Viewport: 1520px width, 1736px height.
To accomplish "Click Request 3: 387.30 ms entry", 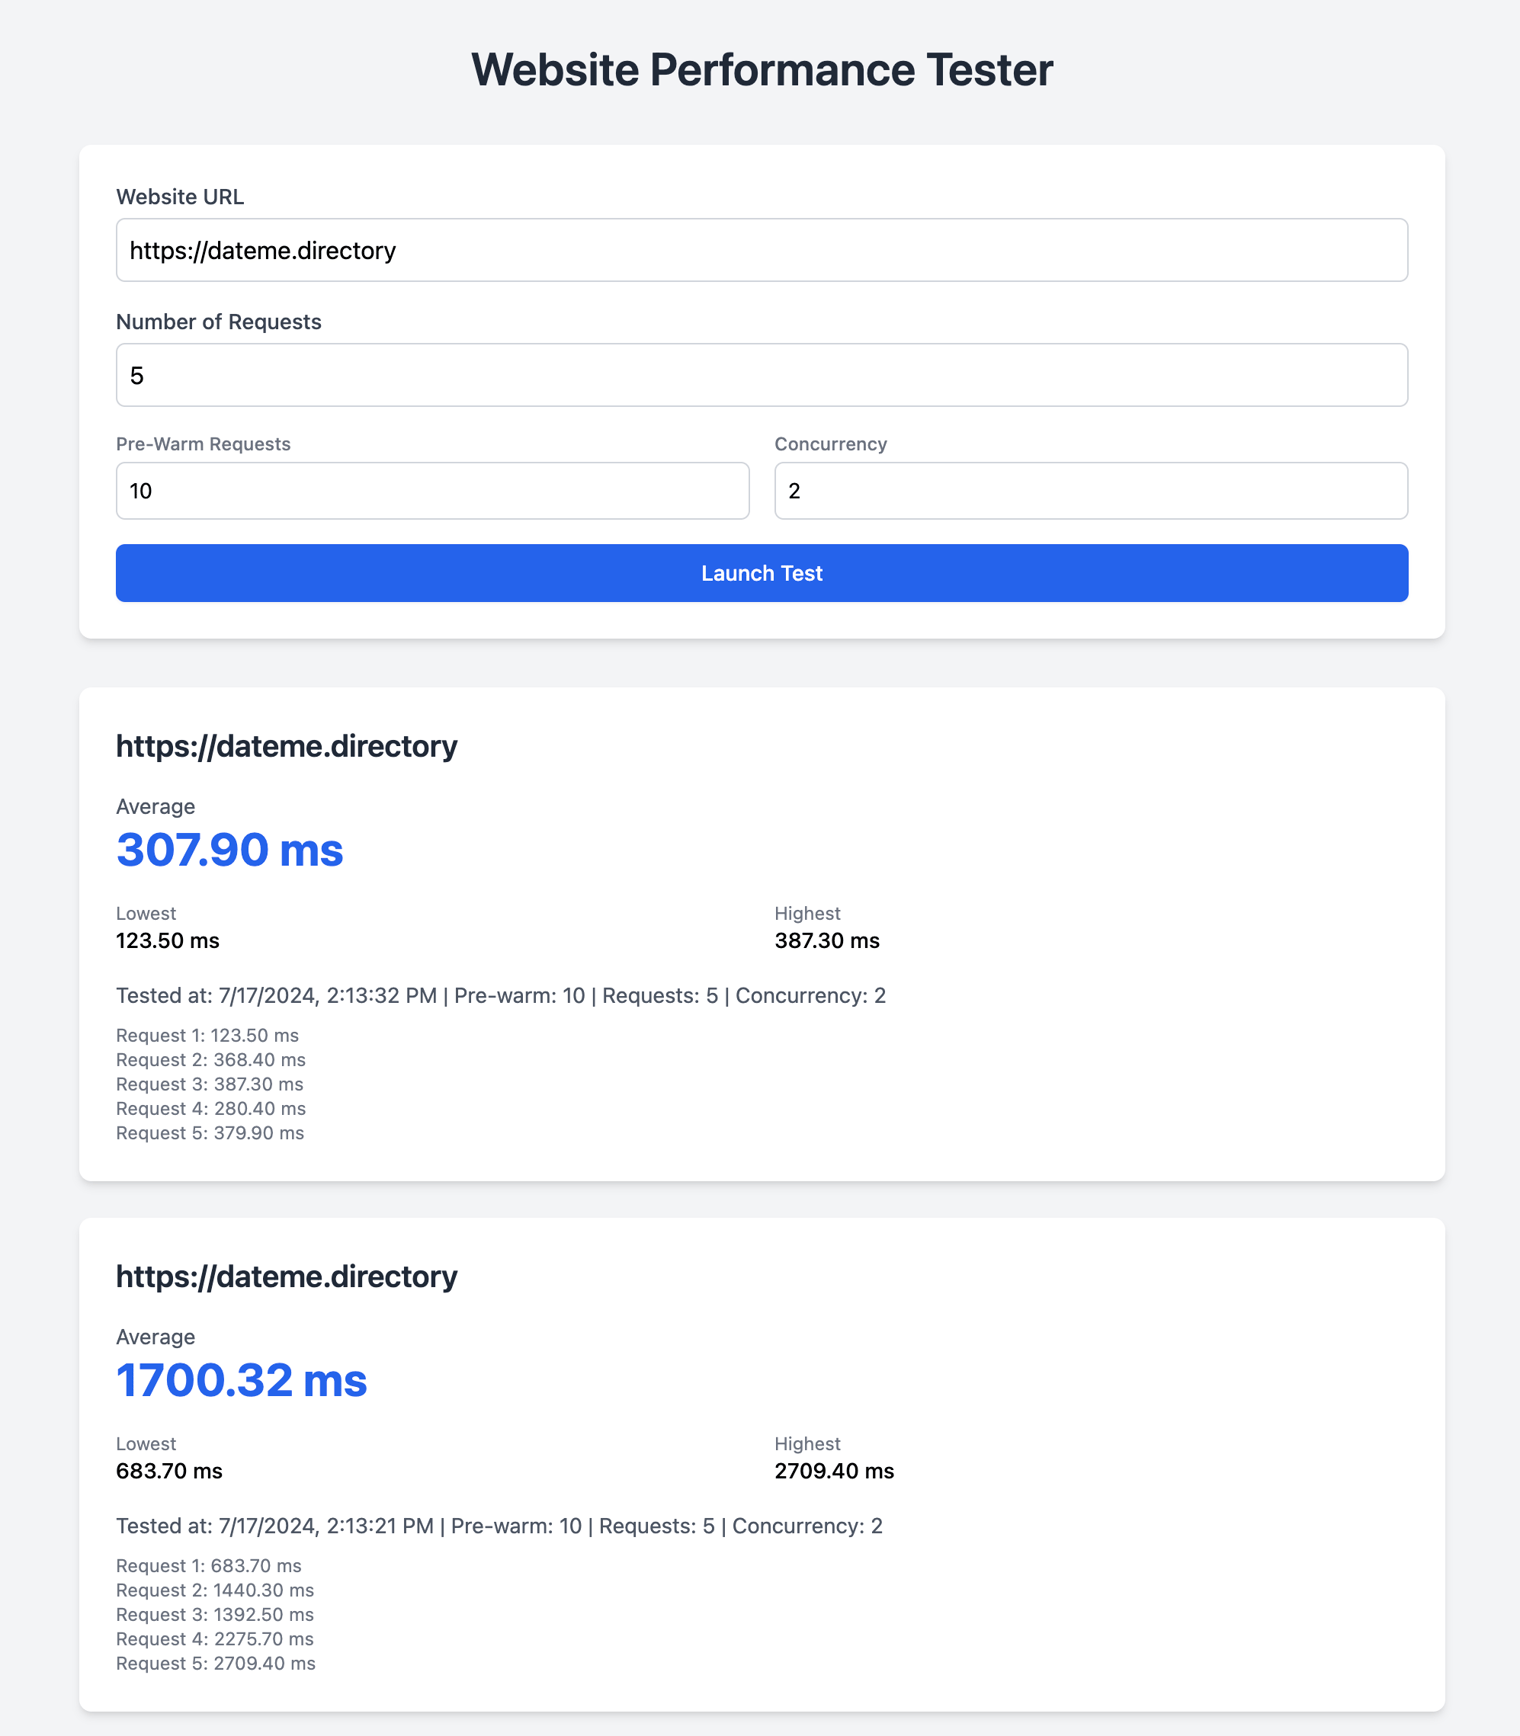I will coord(209,1084).
